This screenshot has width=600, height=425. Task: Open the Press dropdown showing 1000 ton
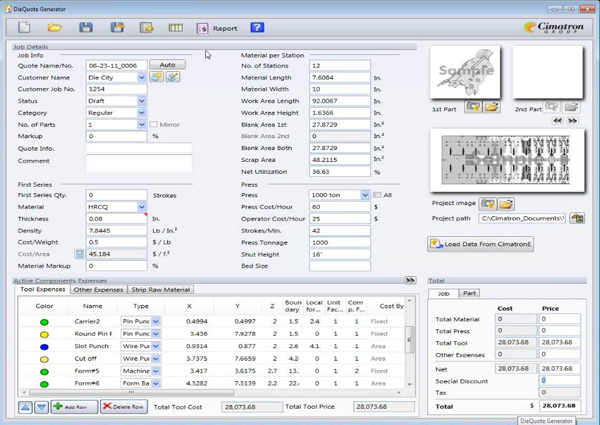364,195
